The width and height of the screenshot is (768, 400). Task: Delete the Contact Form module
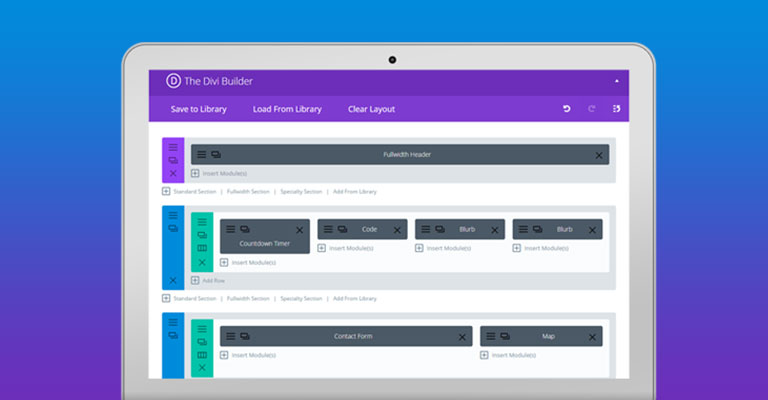[462, 337]
